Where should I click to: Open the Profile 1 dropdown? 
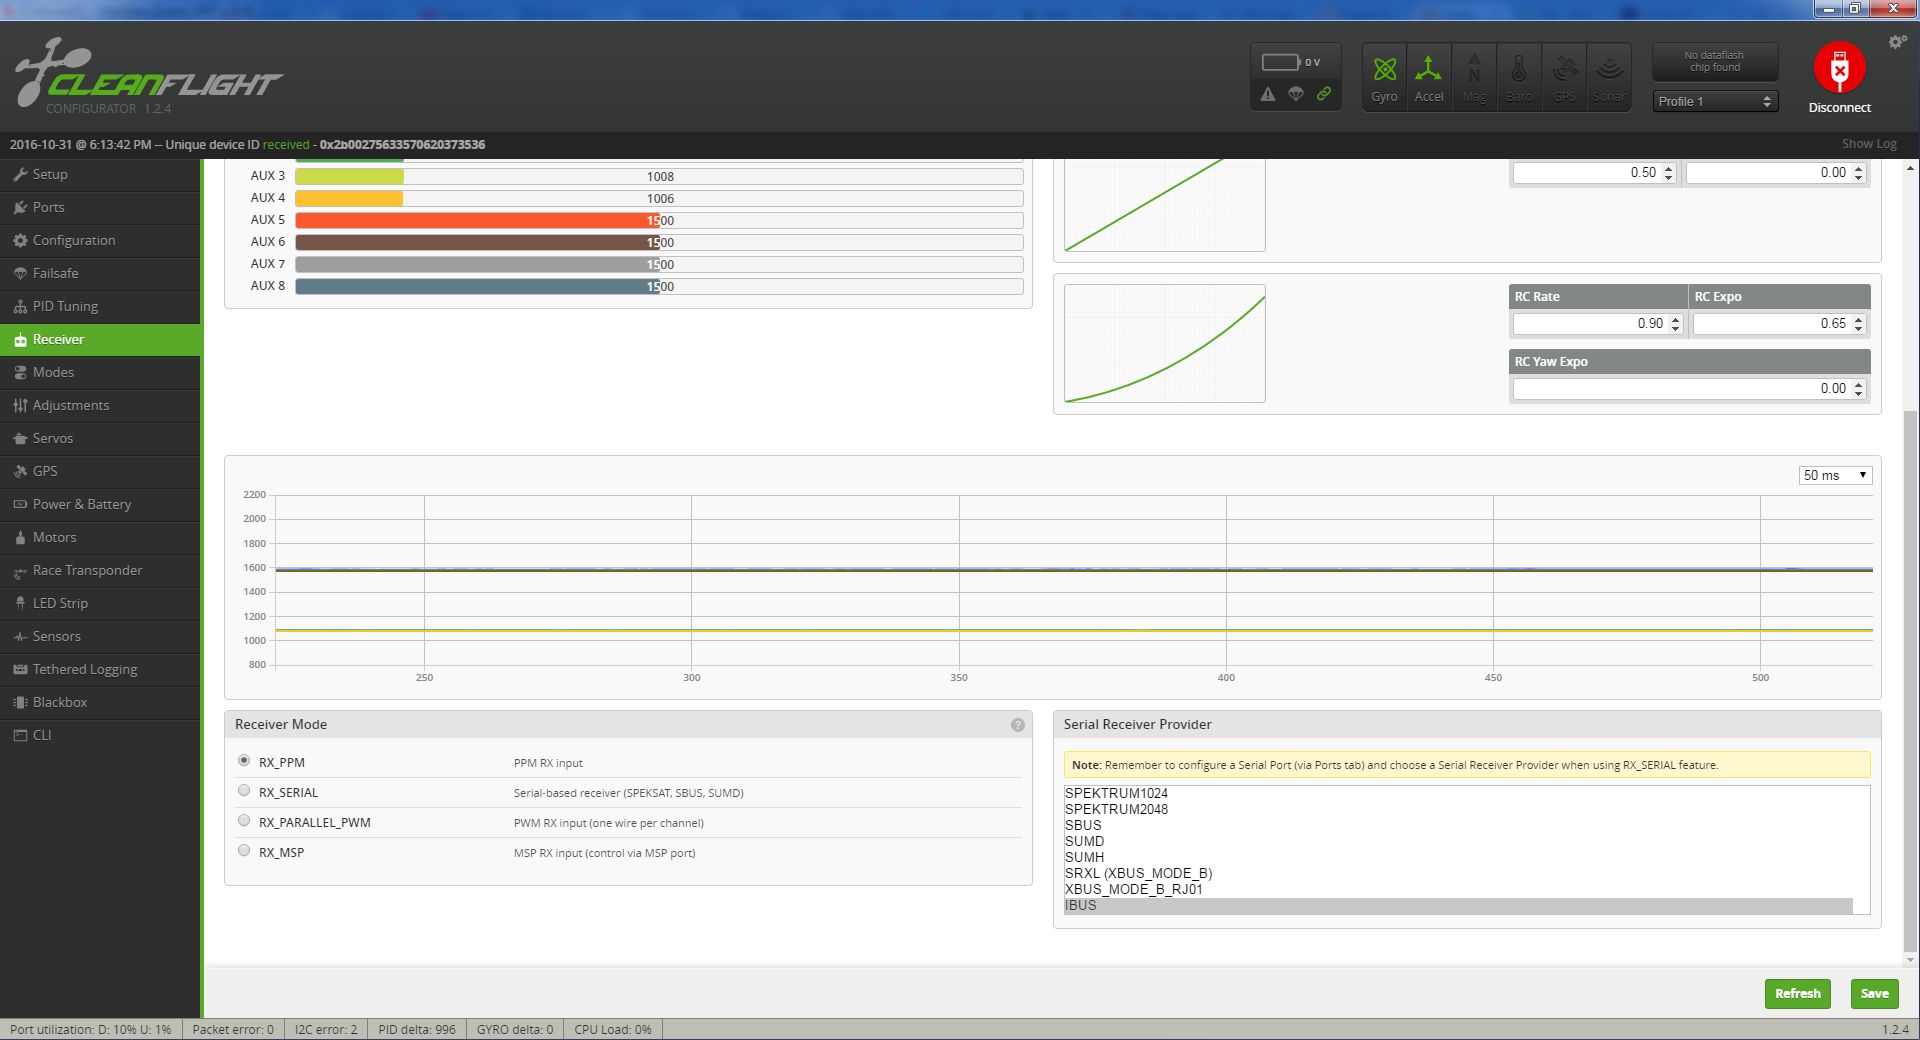click(x=1715, y=101)
